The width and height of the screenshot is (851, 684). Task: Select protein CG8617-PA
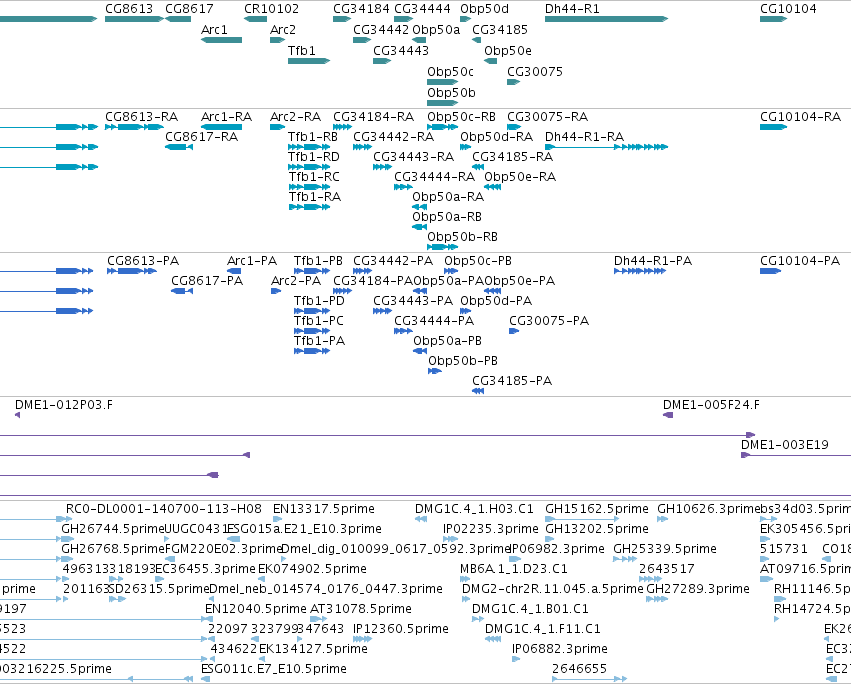point(182,291)
